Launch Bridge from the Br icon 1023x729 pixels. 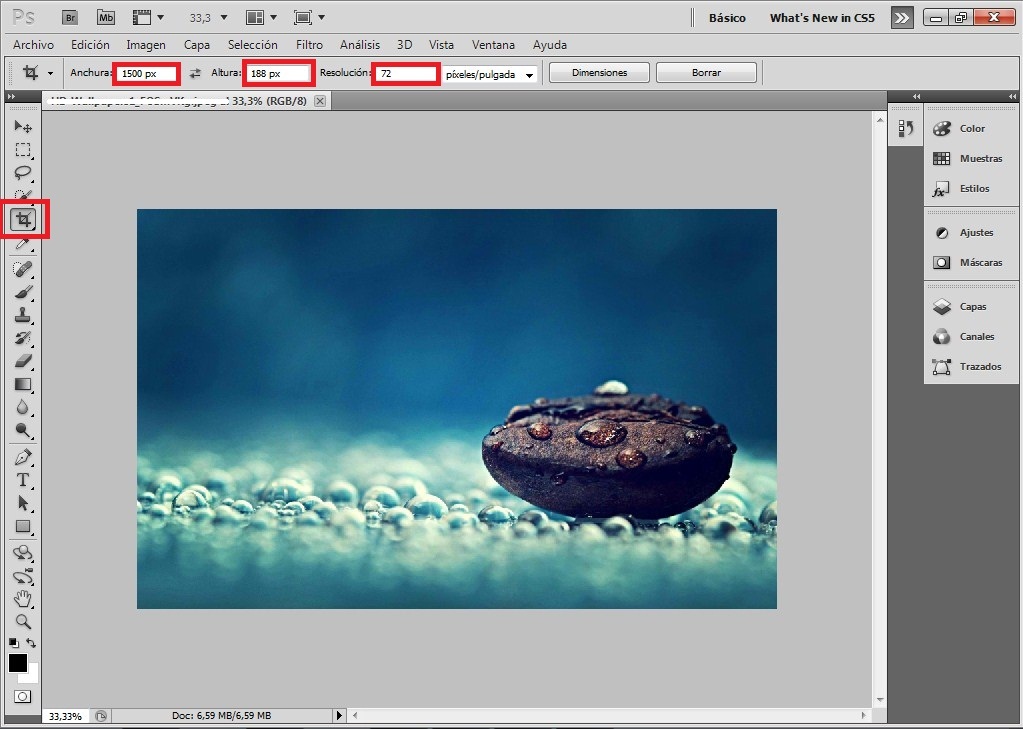click(69, 18)
